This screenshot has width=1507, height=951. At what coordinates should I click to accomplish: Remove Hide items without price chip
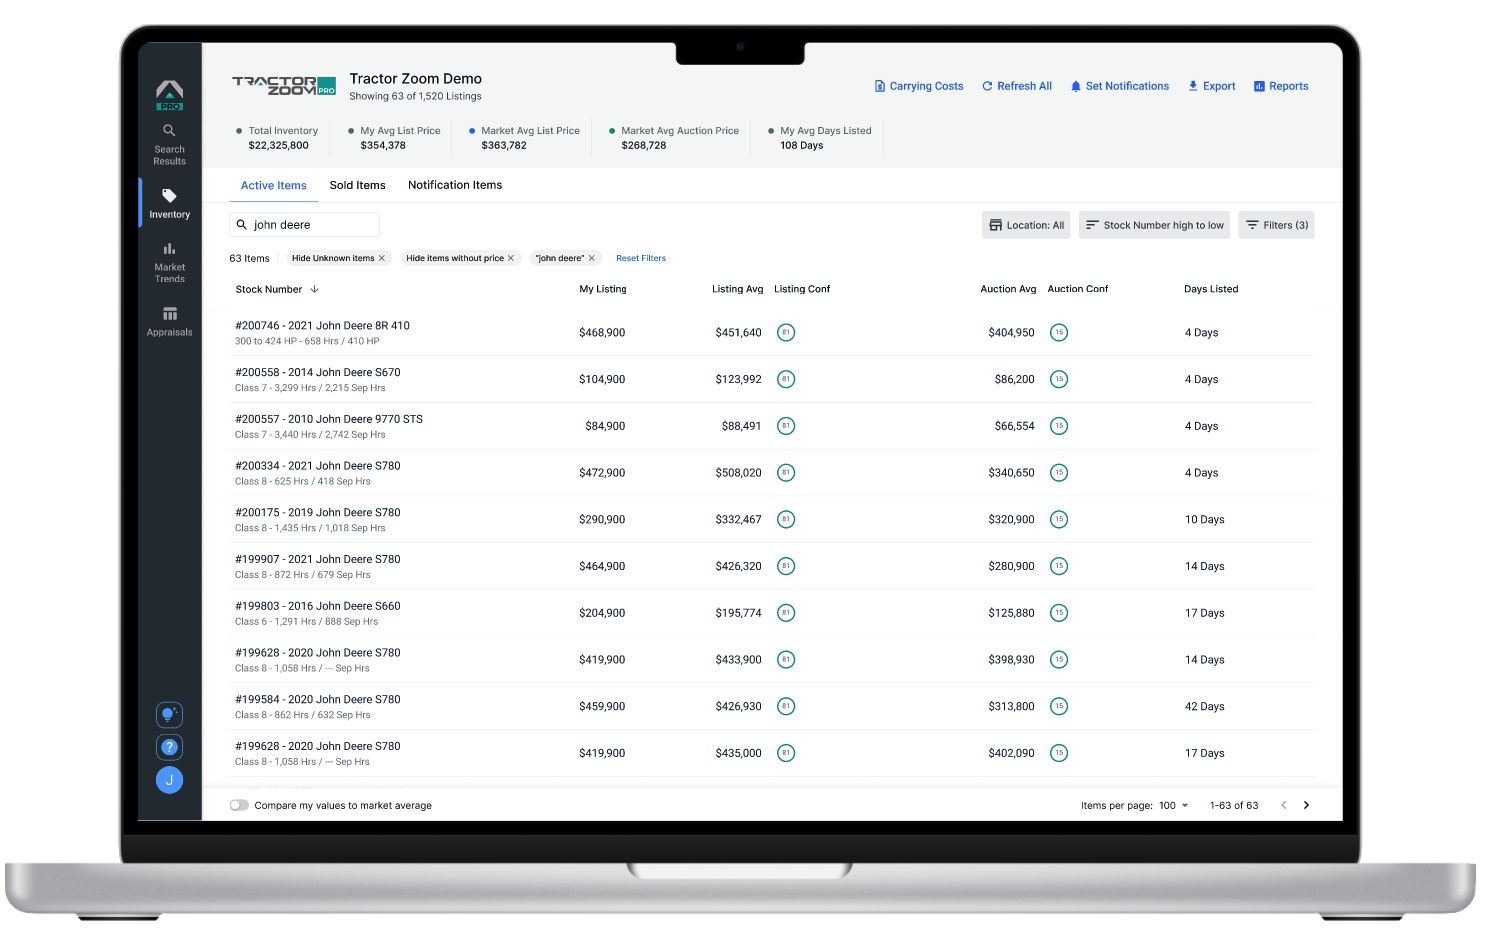point(511,258)
